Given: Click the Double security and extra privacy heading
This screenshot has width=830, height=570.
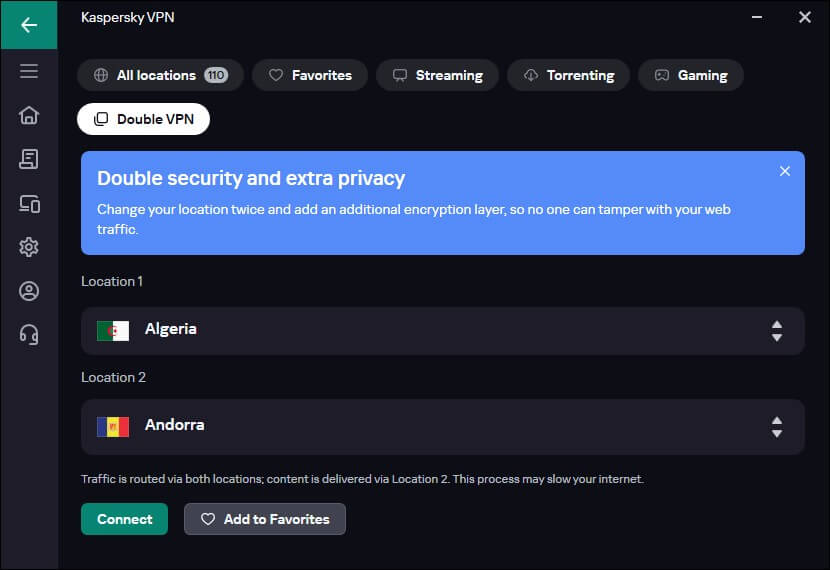Looking at the screenshot, I should 251,178.
